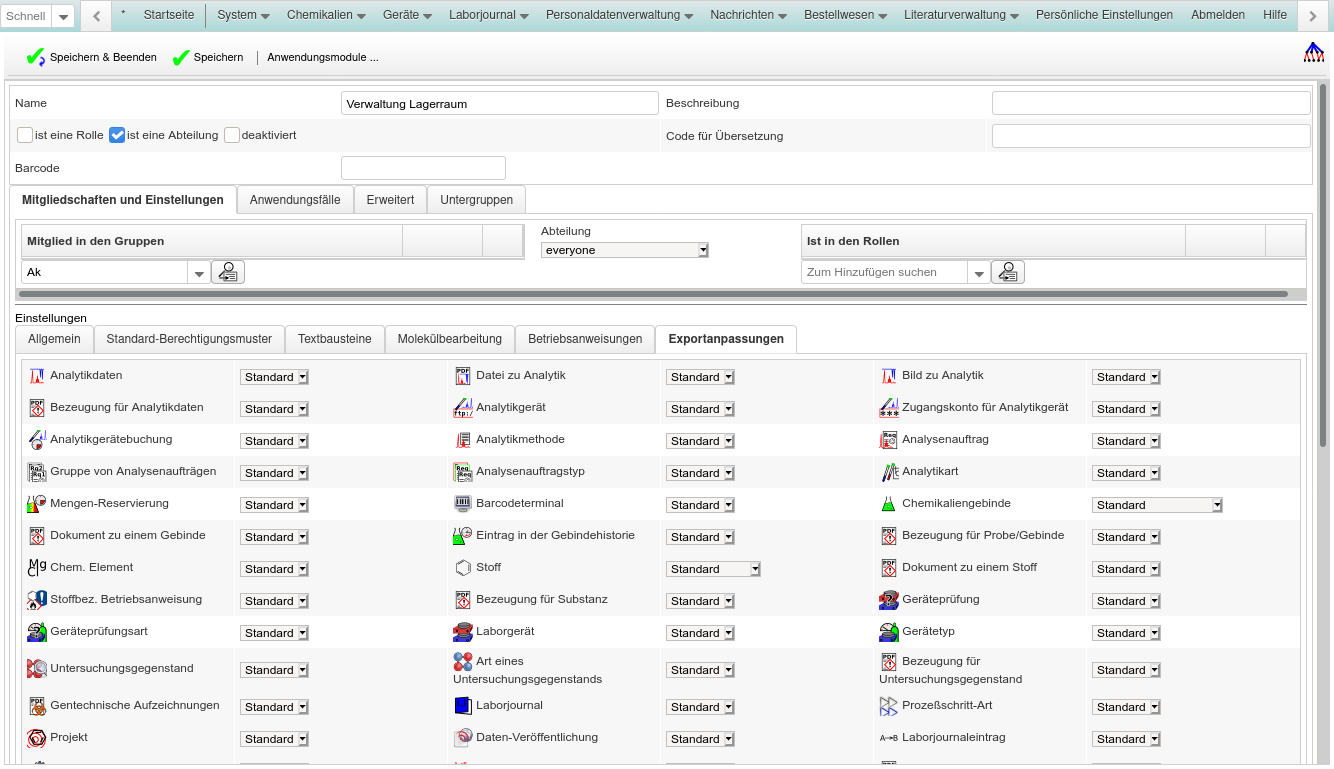Image resolution: width=1334 pixels, height=769 pixels.
Task: Click the Barcodeterminal icon
Action: (x=462, y=504)
